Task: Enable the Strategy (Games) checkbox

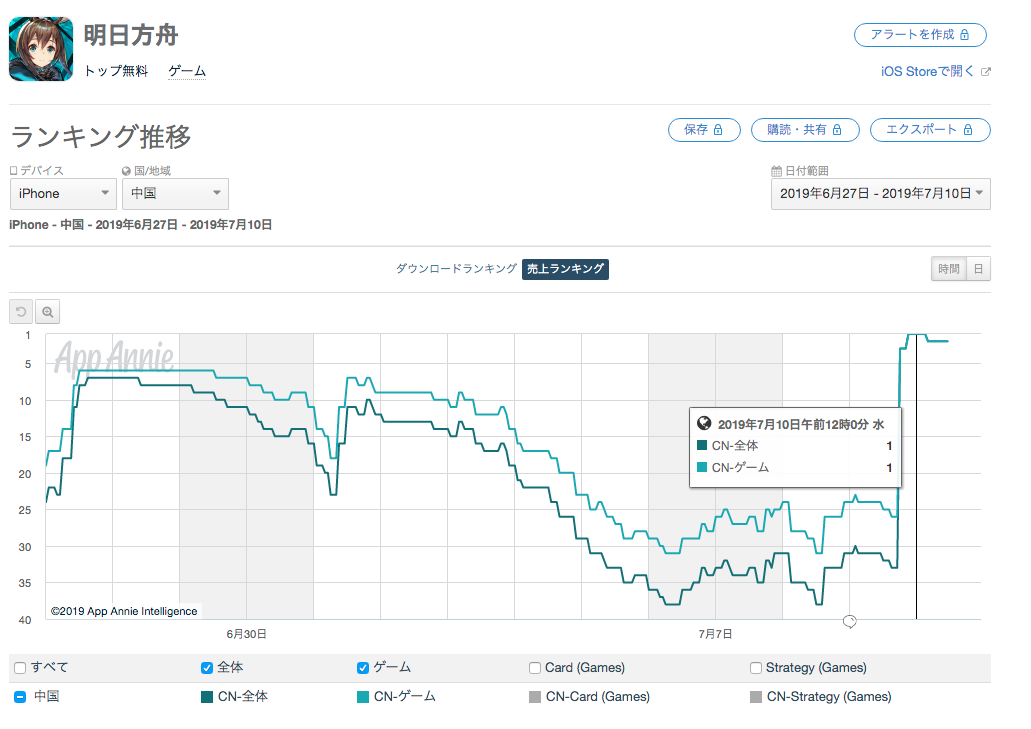Action: [755, 668]
